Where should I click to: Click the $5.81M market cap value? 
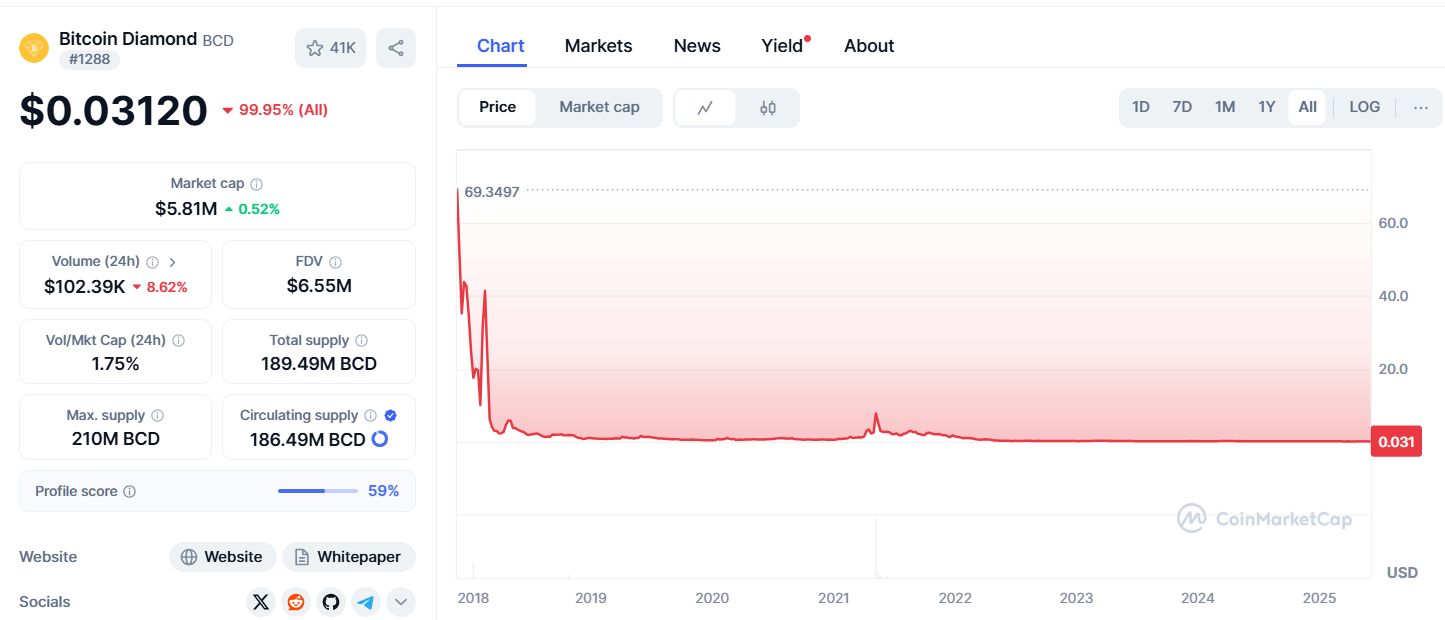click(x=186, y=209)
